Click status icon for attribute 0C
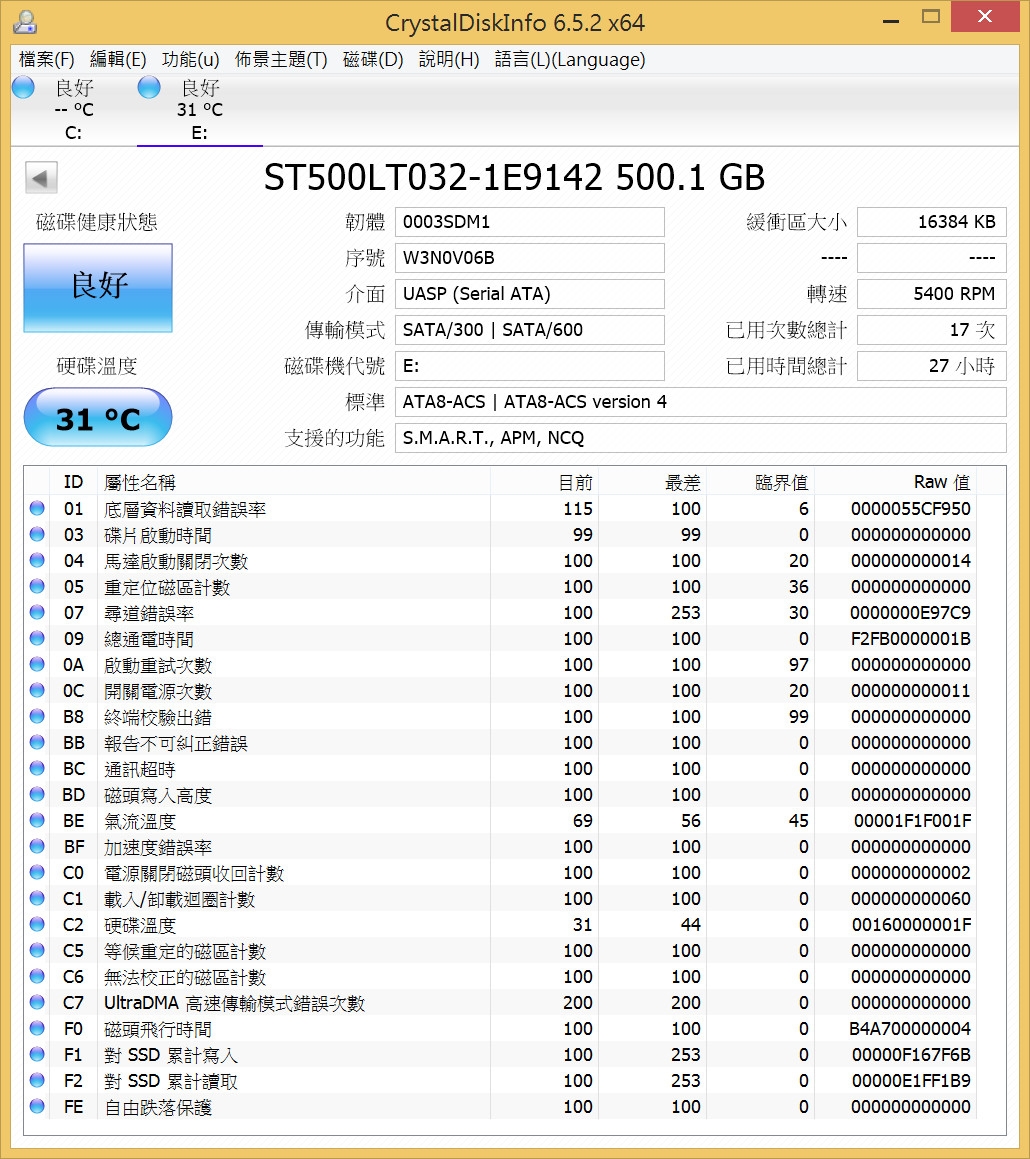Screen dimensions: 1030x1159 (37, 690)
